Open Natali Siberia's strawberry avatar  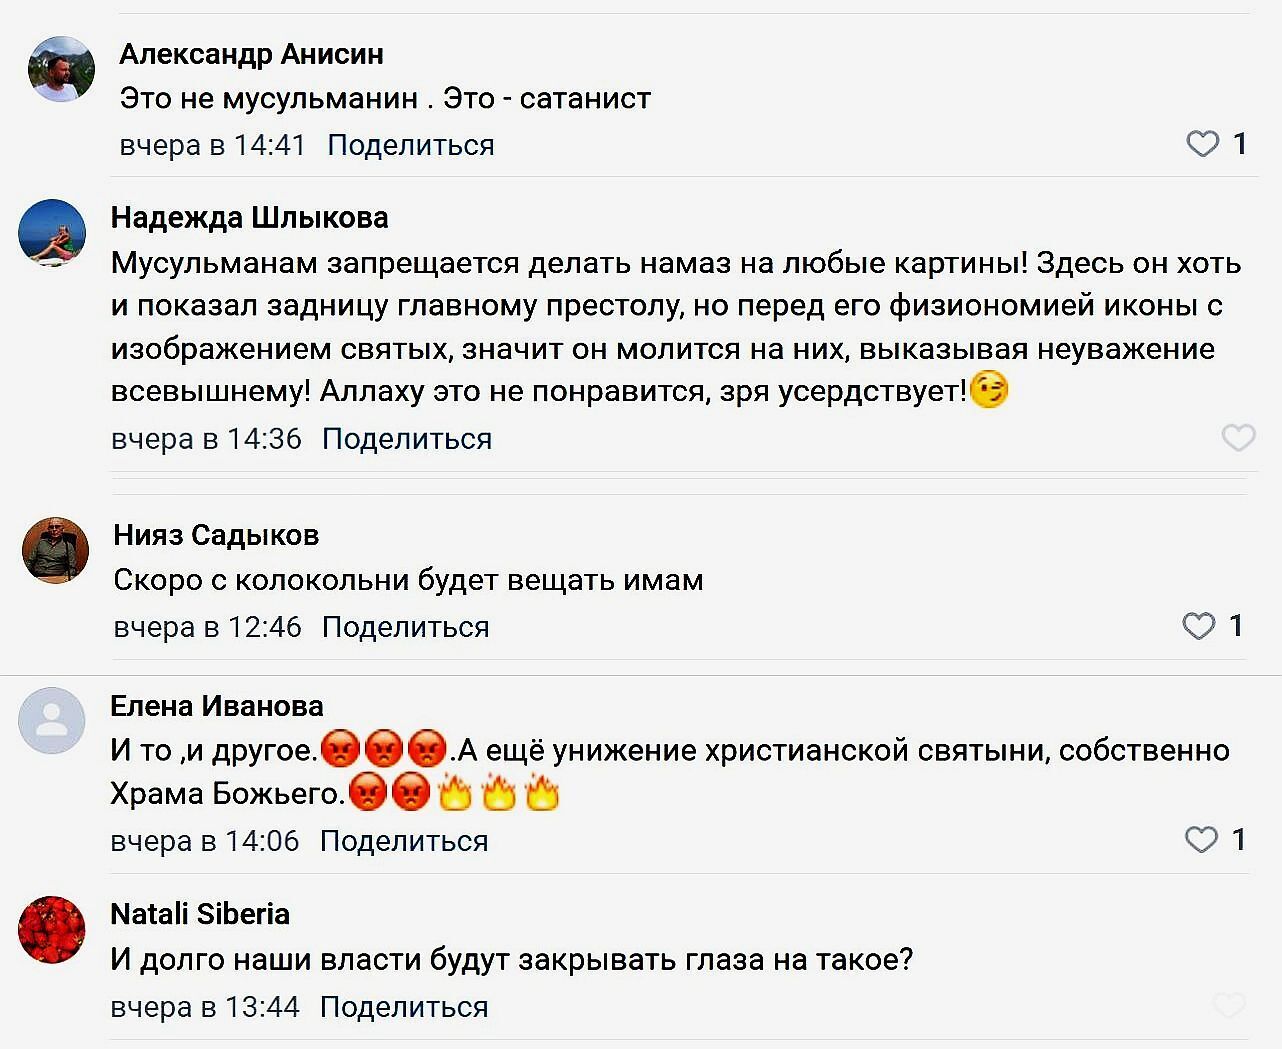[x=52, y=929]
